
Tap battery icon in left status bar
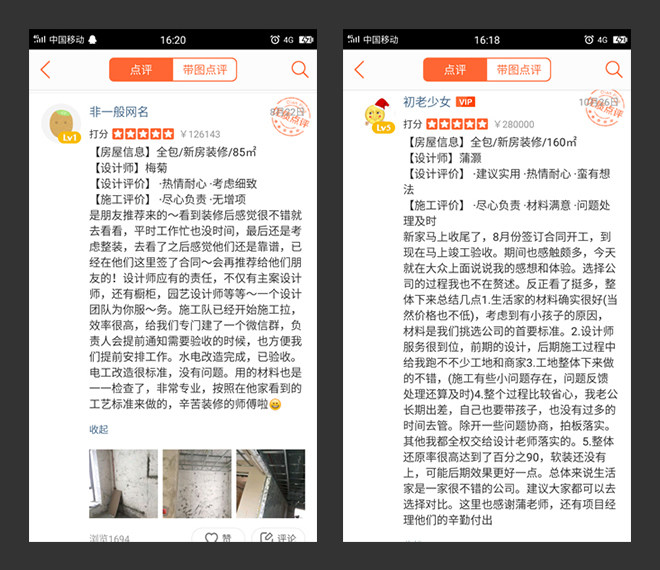(x=306, y=40)
